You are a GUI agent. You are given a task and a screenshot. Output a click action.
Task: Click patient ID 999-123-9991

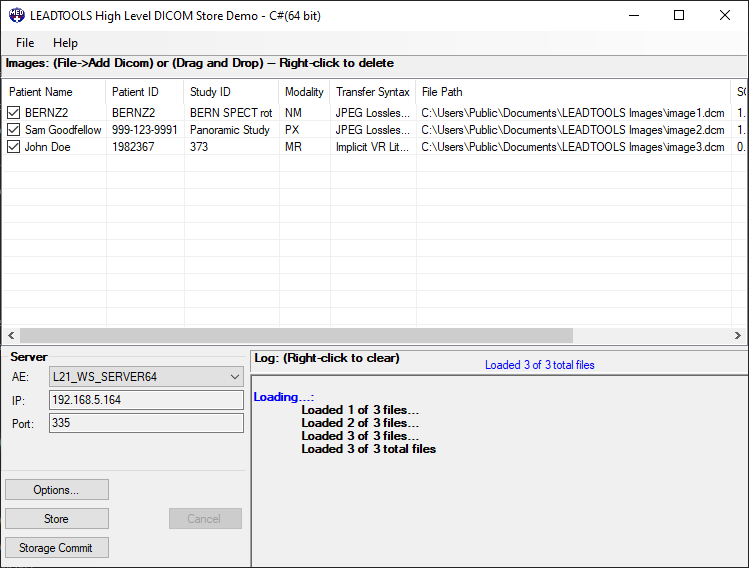click(x=145, y=130)
